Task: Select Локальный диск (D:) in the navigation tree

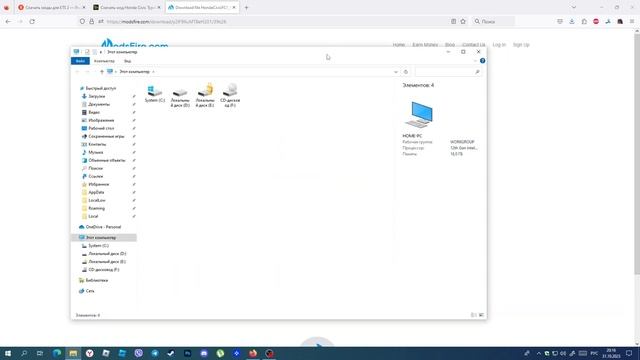Action: point(107,254)
